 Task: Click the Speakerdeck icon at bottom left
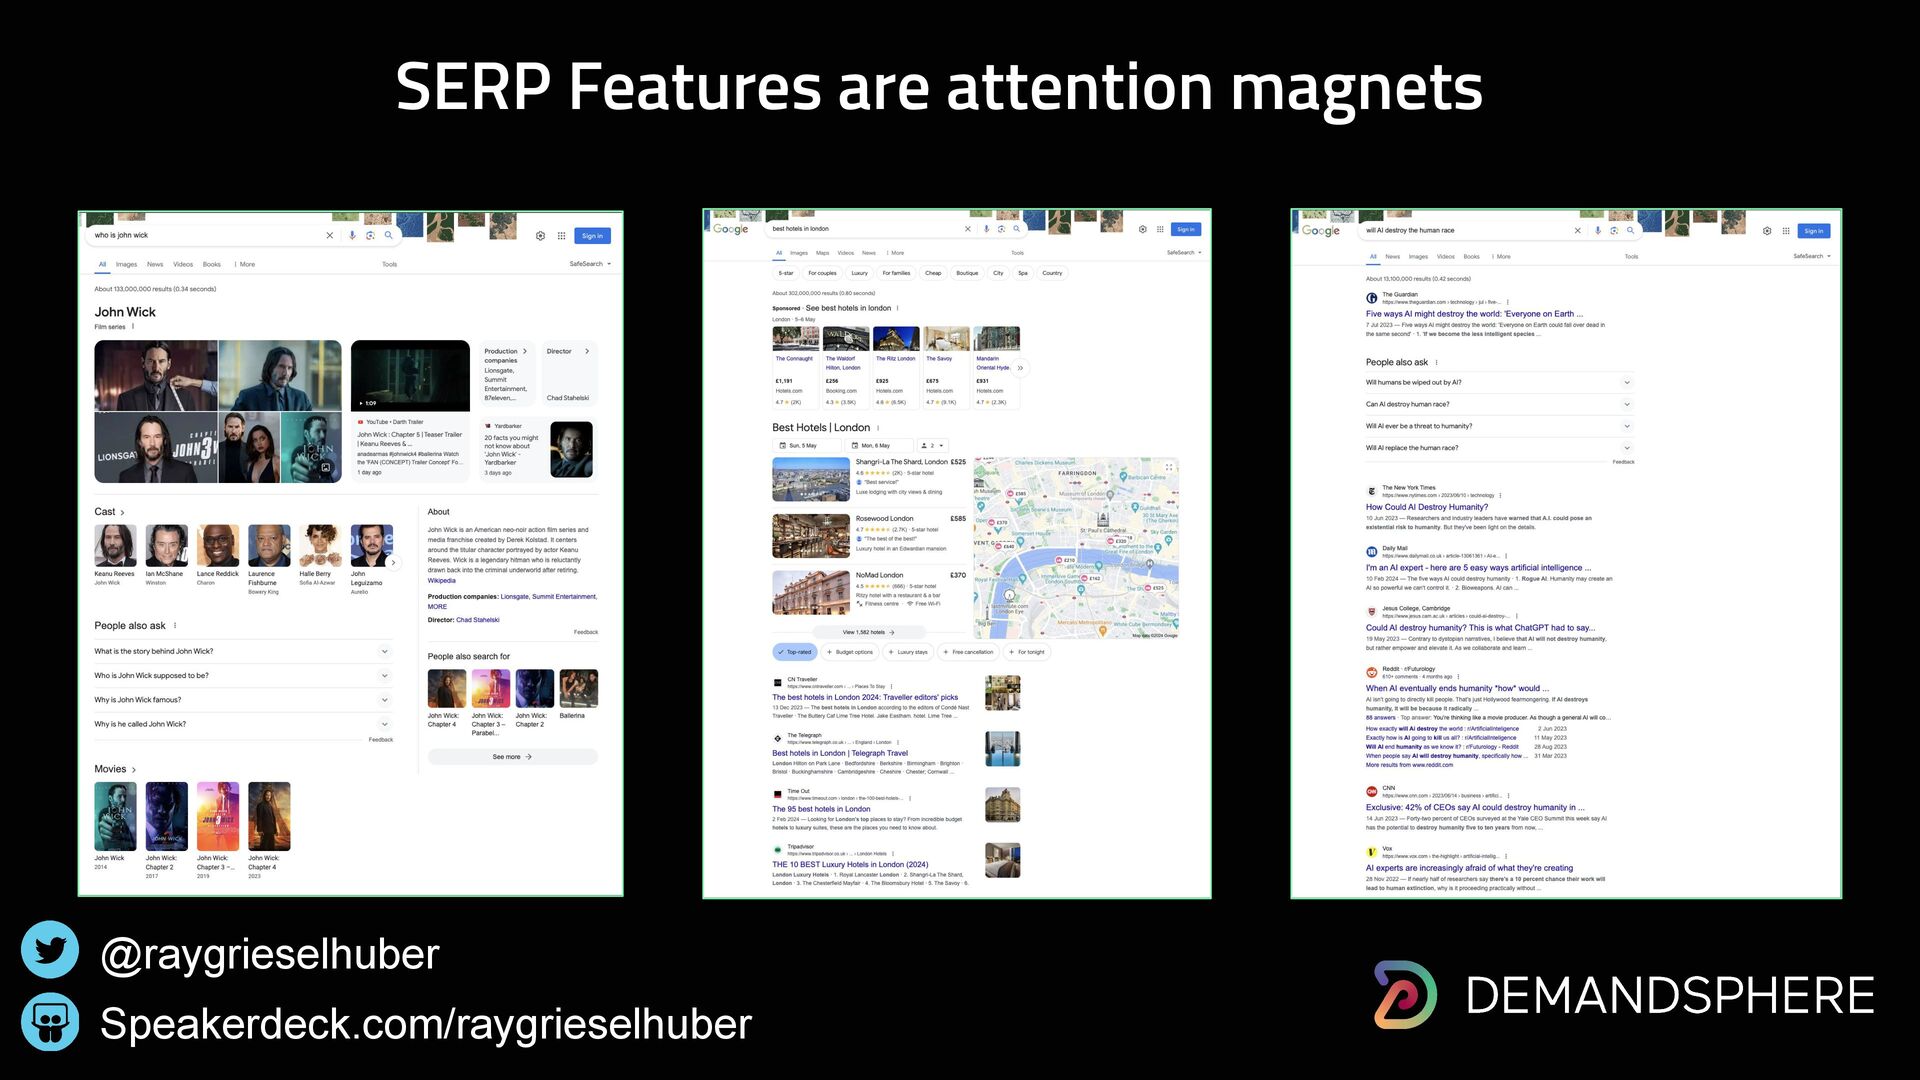click(50, 1022)
